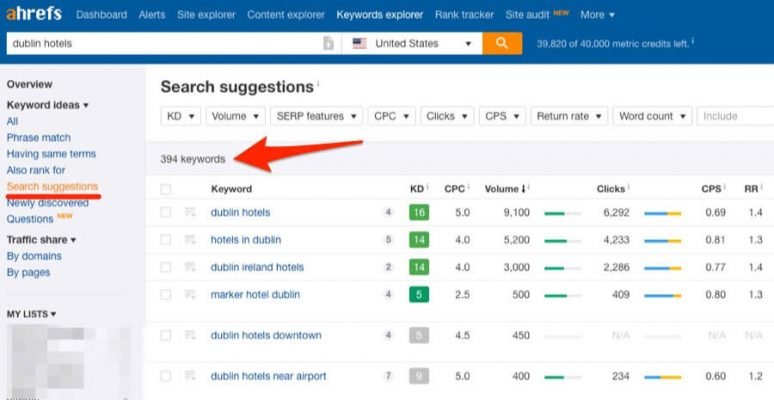Click the list icon beside dublin hotels downtown
This screenshot has height=400, width=774.
click(190, 335)
